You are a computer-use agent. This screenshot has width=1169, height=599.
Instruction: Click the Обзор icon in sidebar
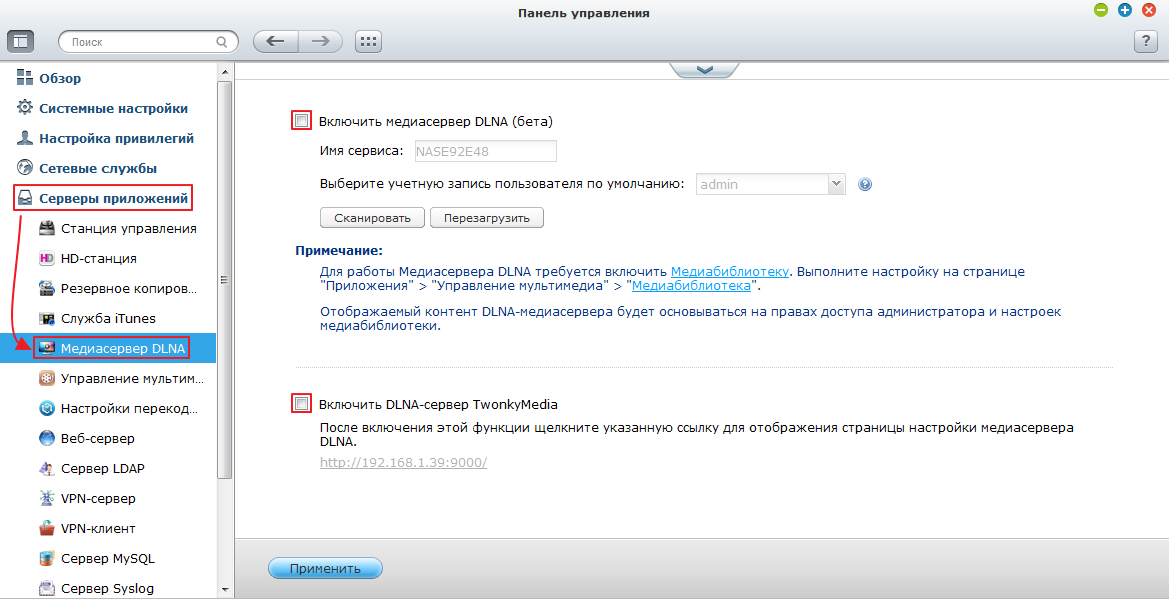(x=25, y=78)
